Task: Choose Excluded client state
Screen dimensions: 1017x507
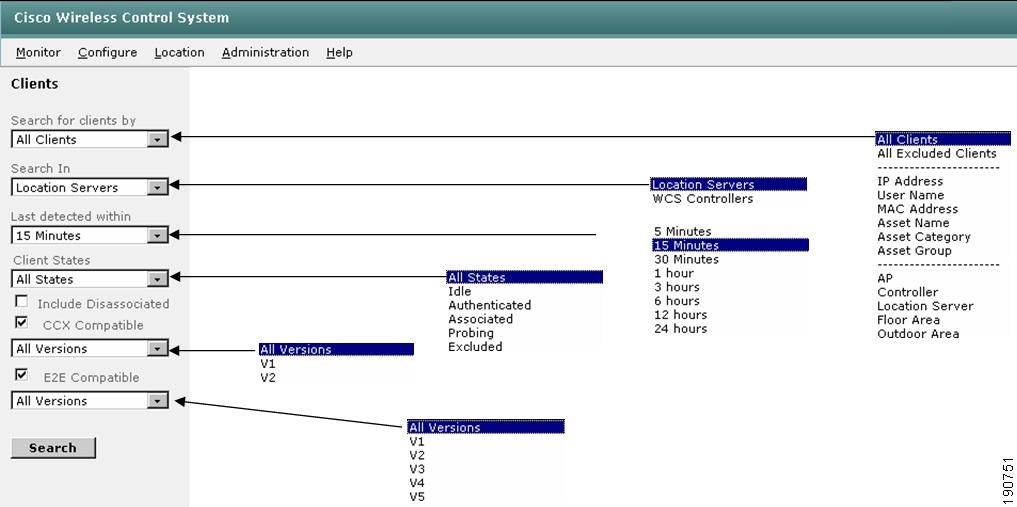Action: tap(475, 347)
